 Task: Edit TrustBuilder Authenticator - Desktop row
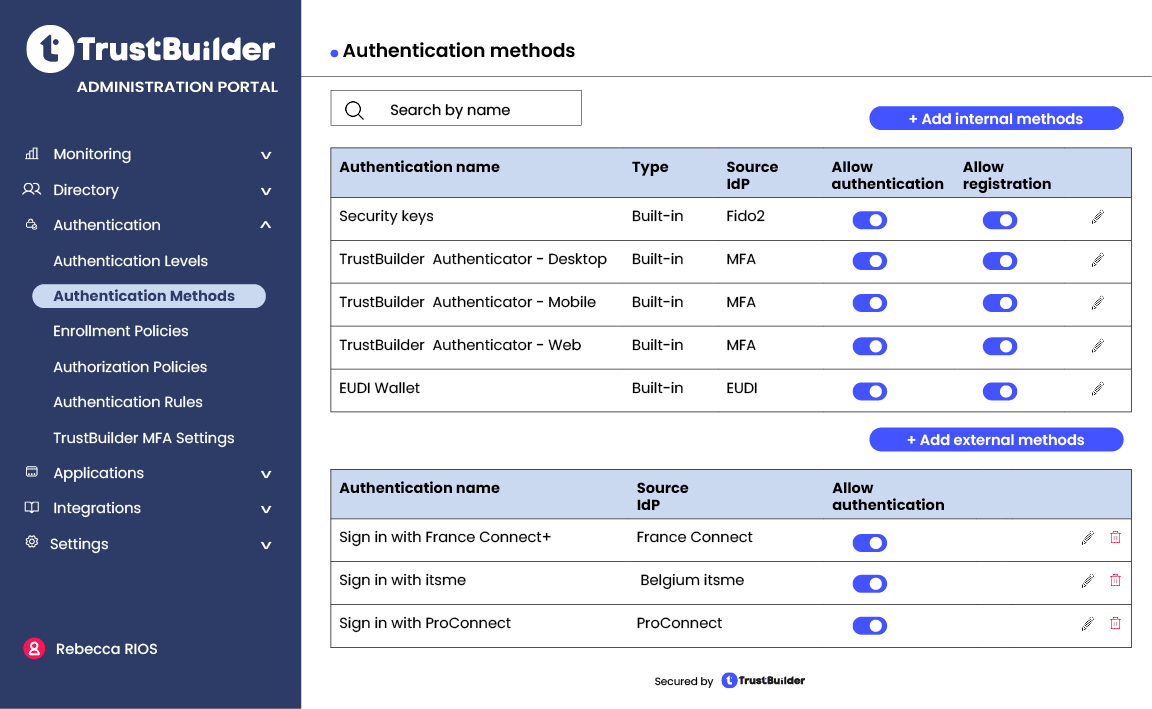1098,259
